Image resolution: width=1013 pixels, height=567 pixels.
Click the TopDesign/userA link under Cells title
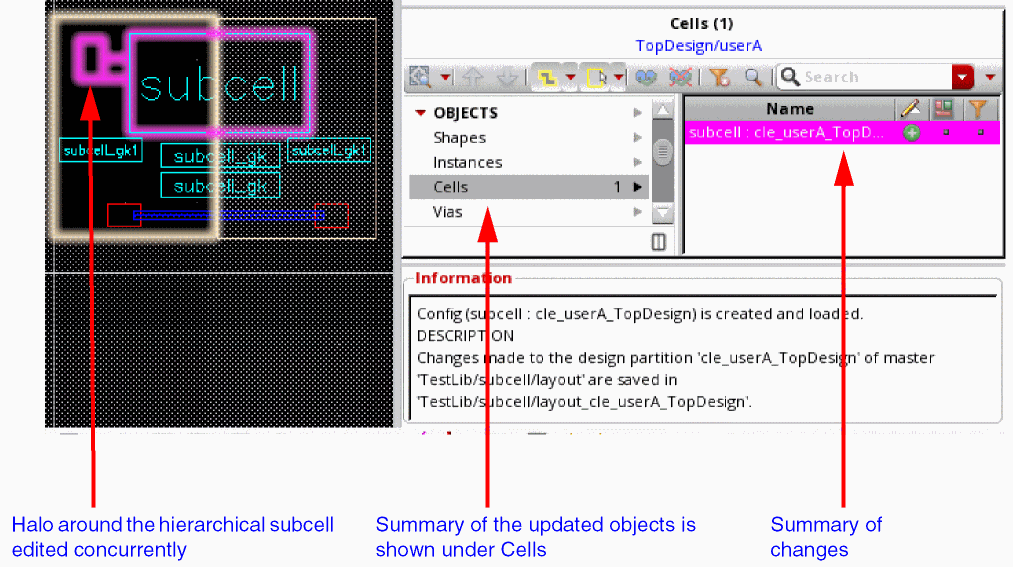698,46
